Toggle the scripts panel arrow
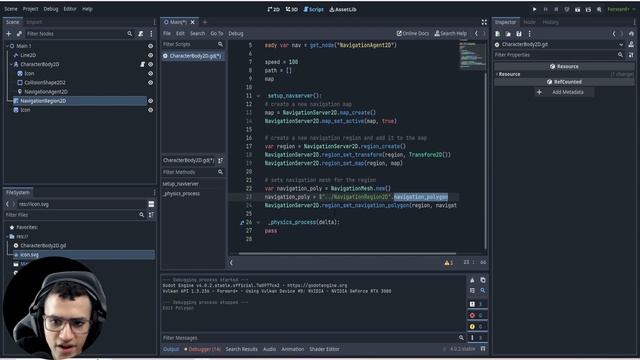The height and width of the screenshot is (360, 640). [231, 263]
